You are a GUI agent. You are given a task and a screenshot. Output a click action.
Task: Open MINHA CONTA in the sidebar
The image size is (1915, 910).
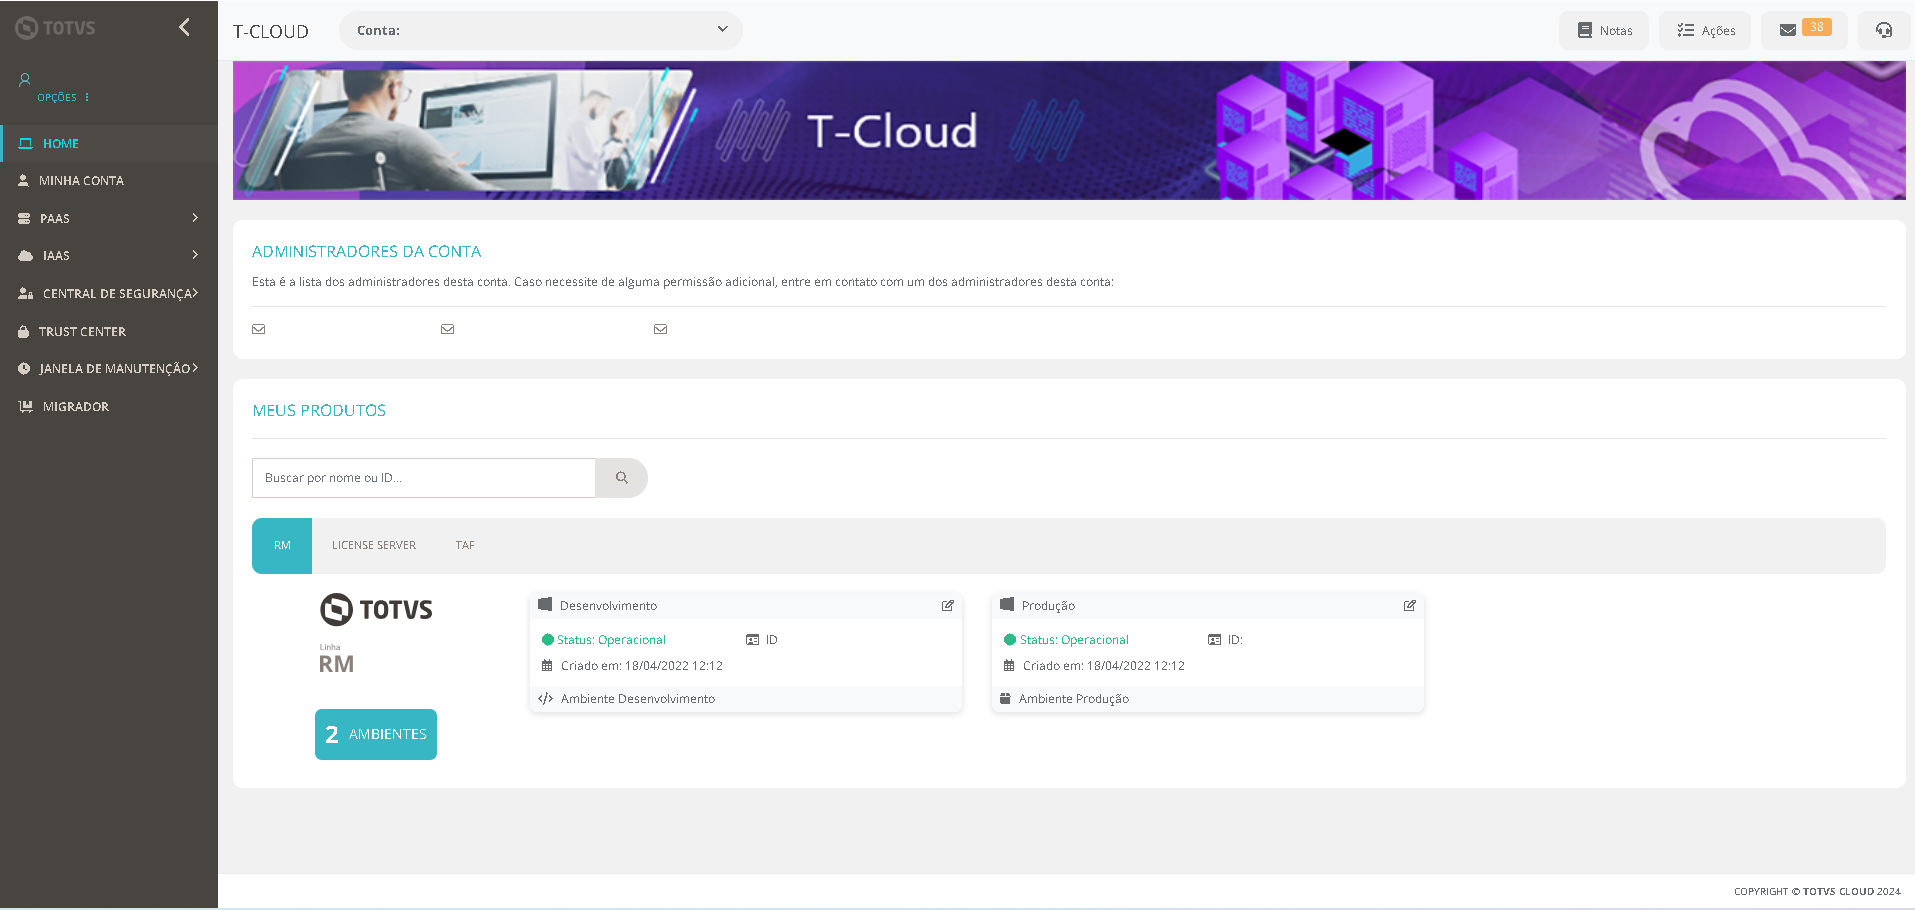coord(109,181)
